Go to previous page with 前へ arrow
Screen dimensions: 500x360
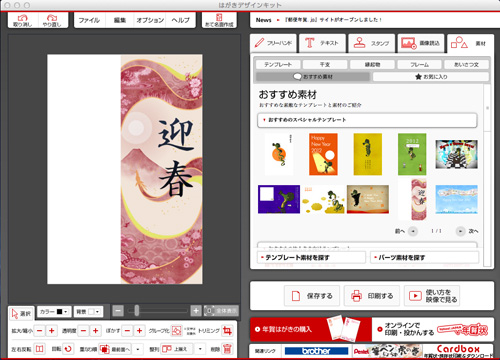[x=413, y=231]
